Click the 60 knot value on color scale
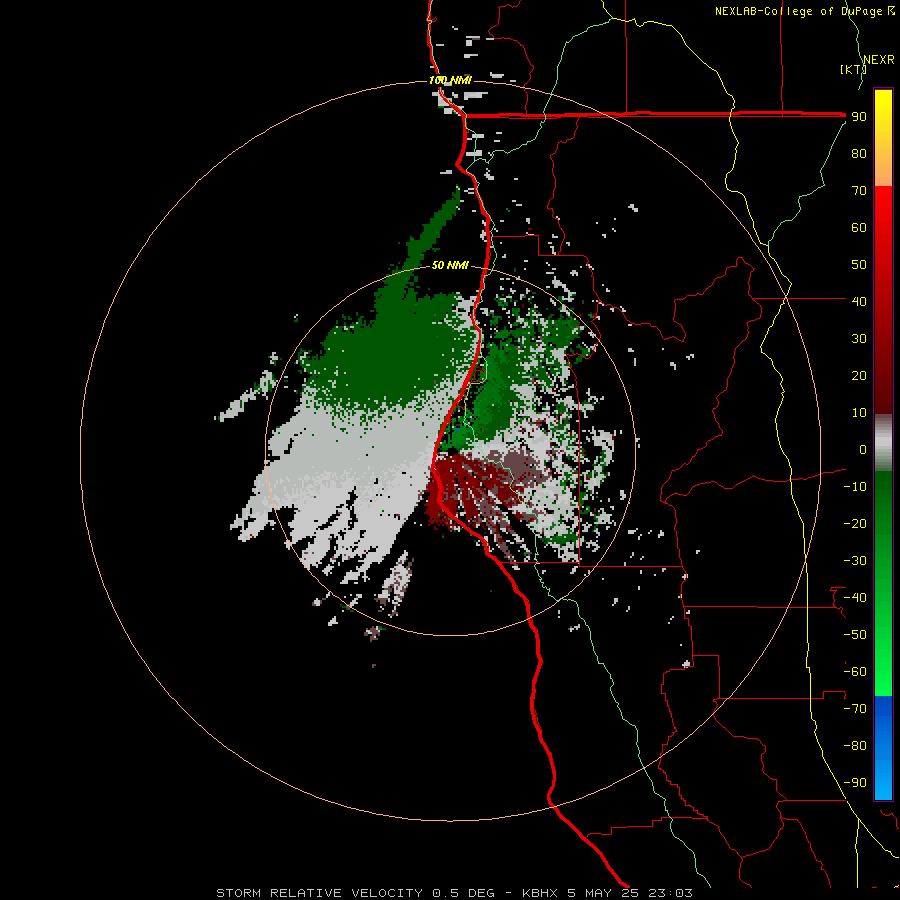900x900 pixels. coord(859,227)
